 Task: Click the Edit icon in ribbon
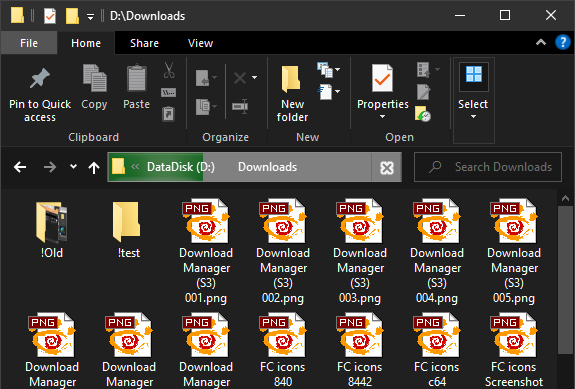pos(423,92)
